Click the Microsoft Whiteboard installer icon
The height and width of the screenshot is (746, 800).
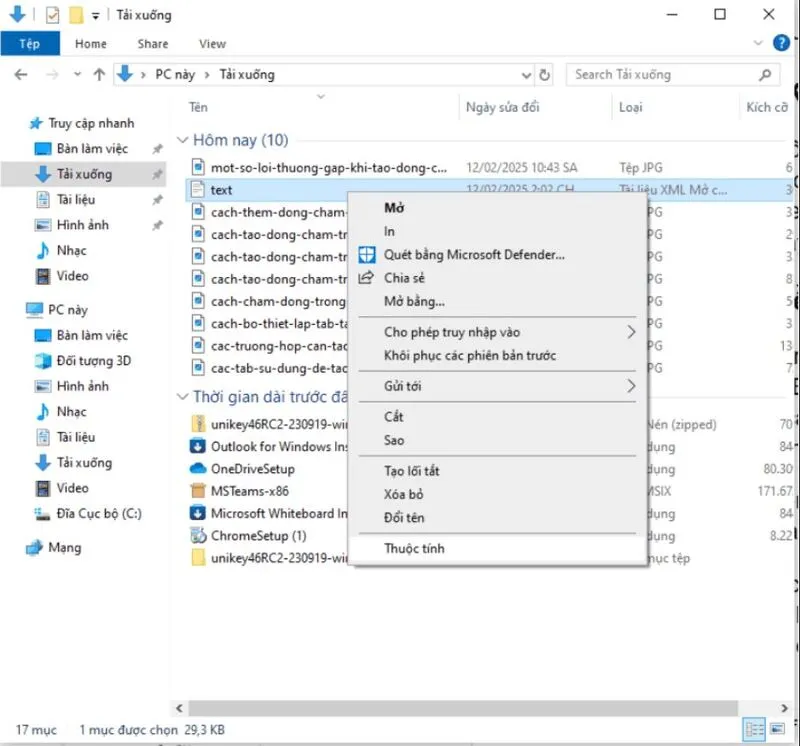(x=197, y=513)
